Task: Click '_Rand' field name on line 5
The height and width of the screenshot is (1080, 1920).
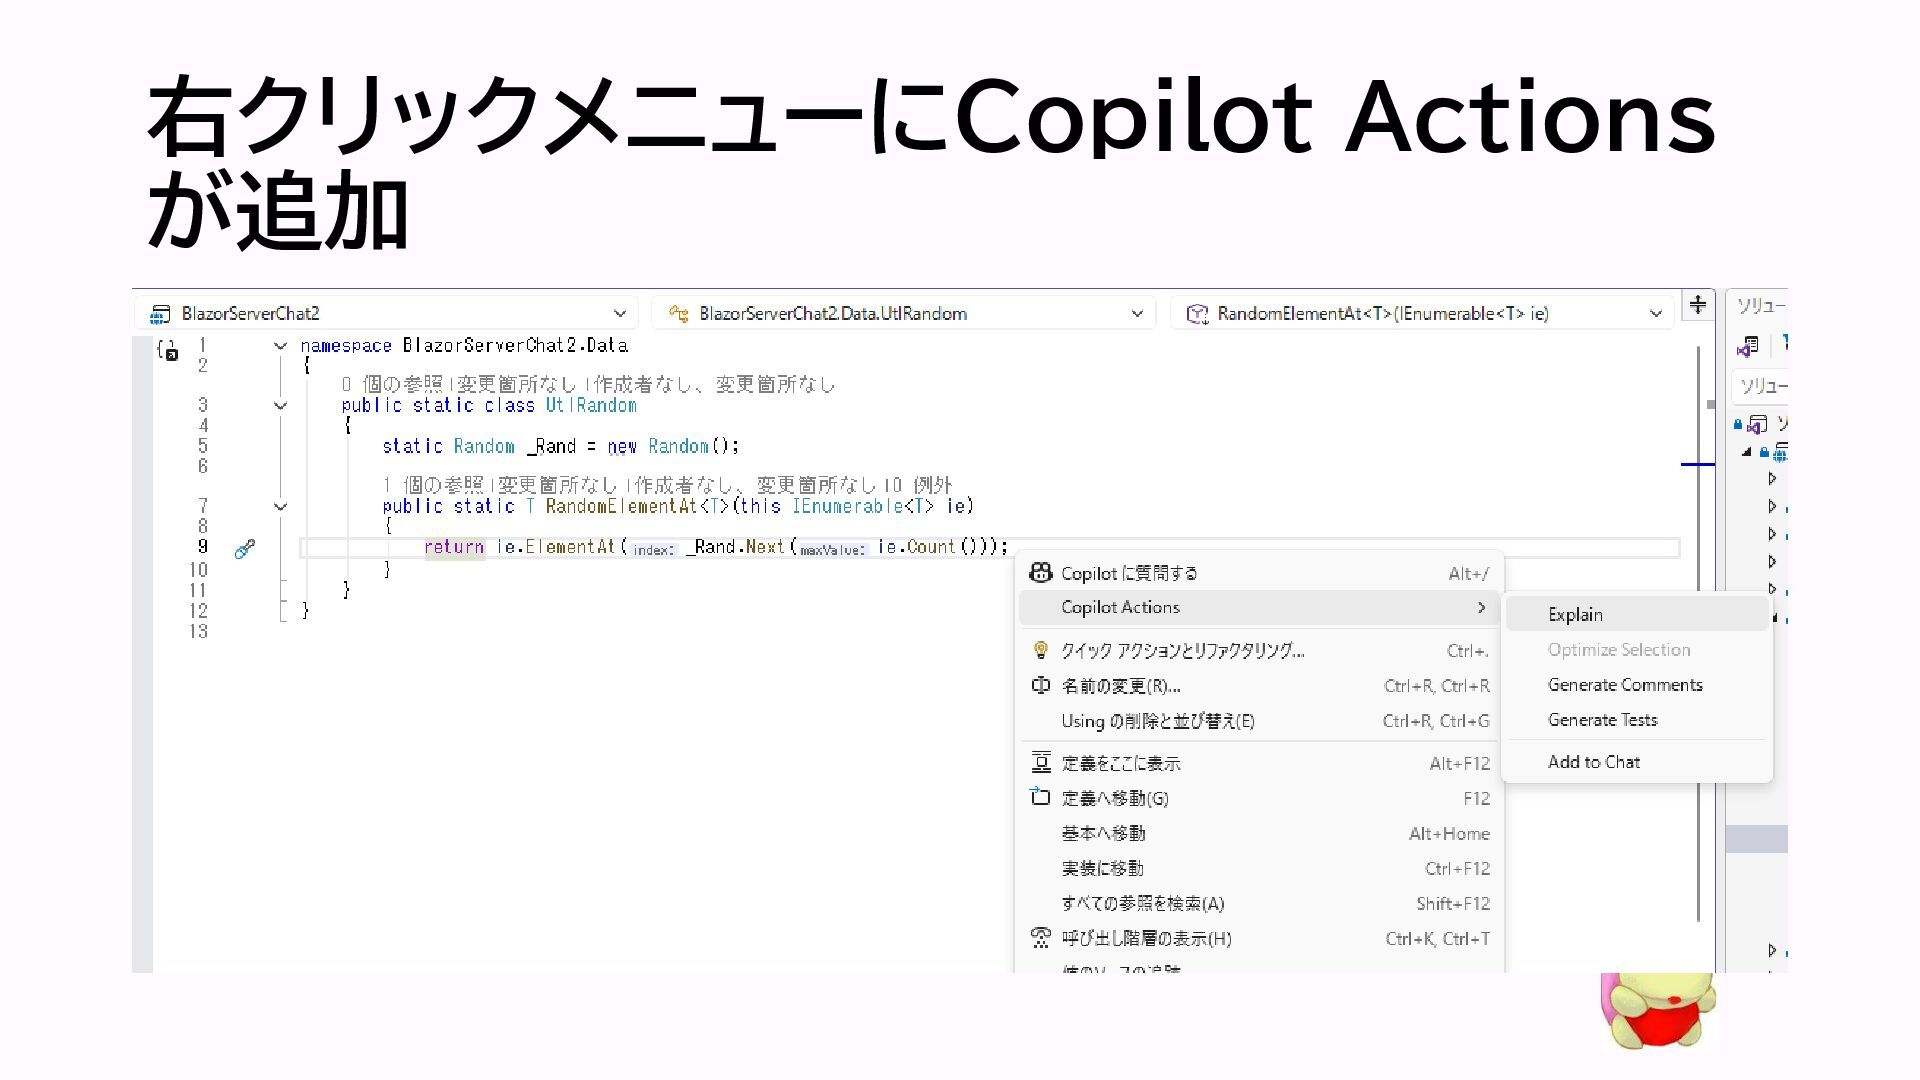Action: 551,446
